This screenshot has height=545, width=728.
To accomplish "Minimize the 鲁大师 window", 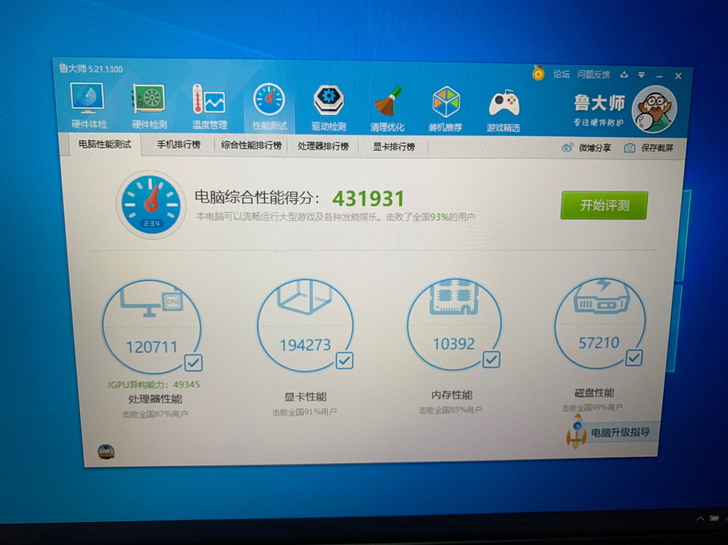I will click(x=659, y=76).
